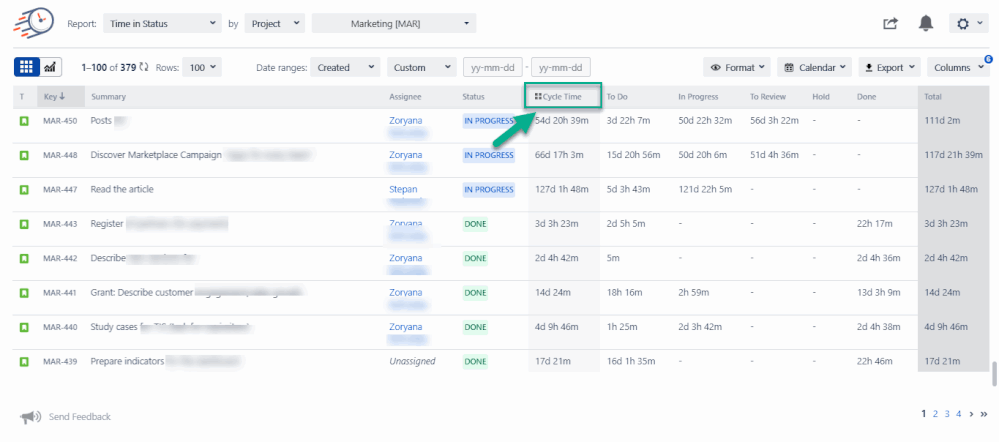
Task: Open assignee Zoryana on MAR-450
Action: [x=406, y=120]
